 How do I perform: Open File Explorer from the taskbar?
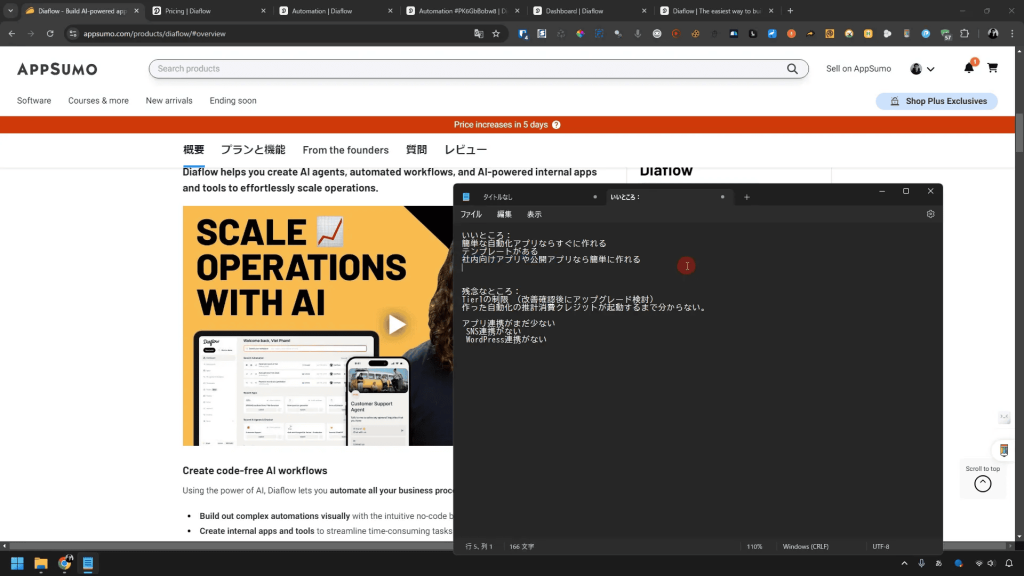point(40,563)
